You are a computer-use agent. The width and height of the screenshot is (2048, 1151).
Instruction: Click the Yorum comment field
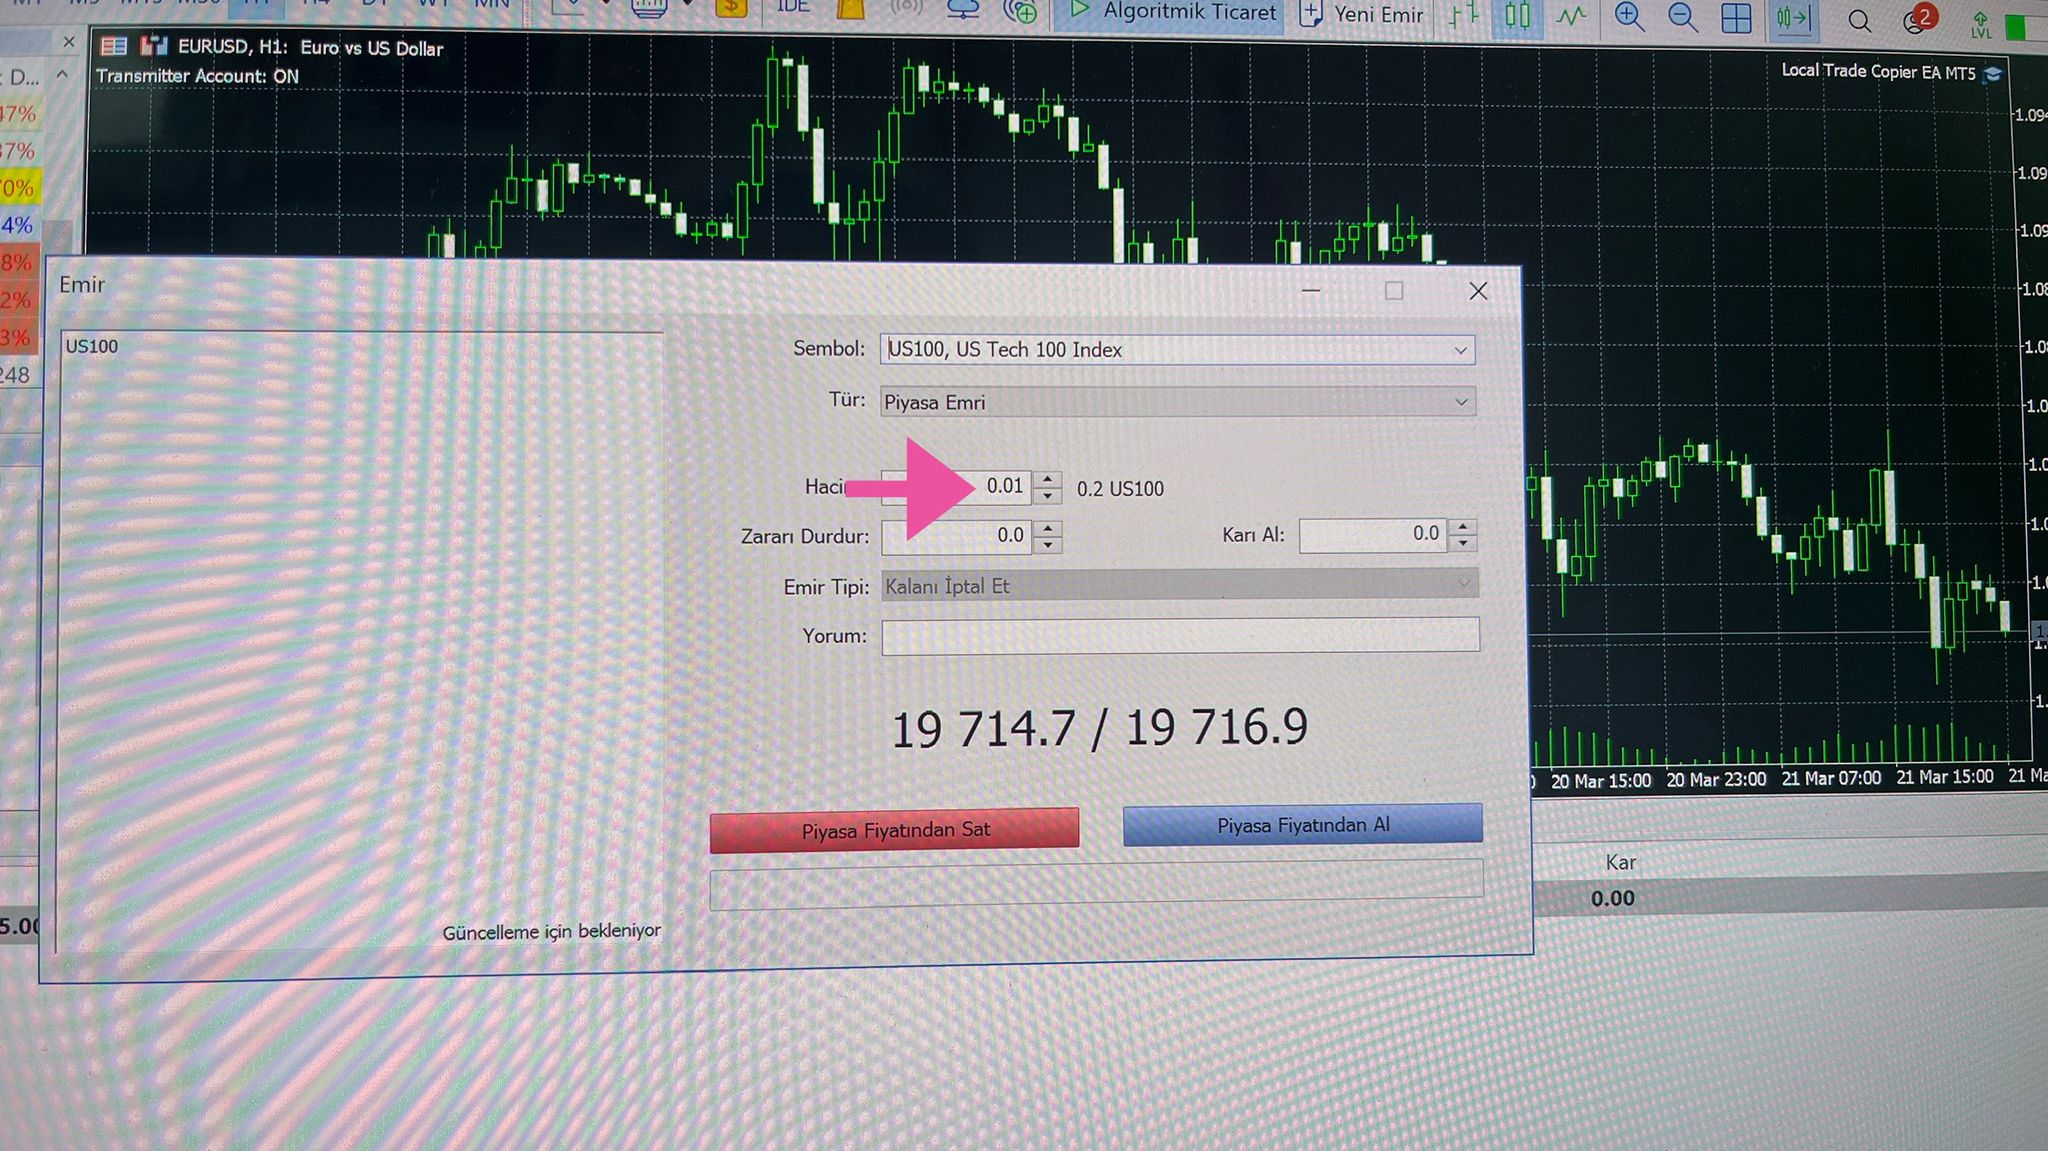click(x=1180, y=635)
